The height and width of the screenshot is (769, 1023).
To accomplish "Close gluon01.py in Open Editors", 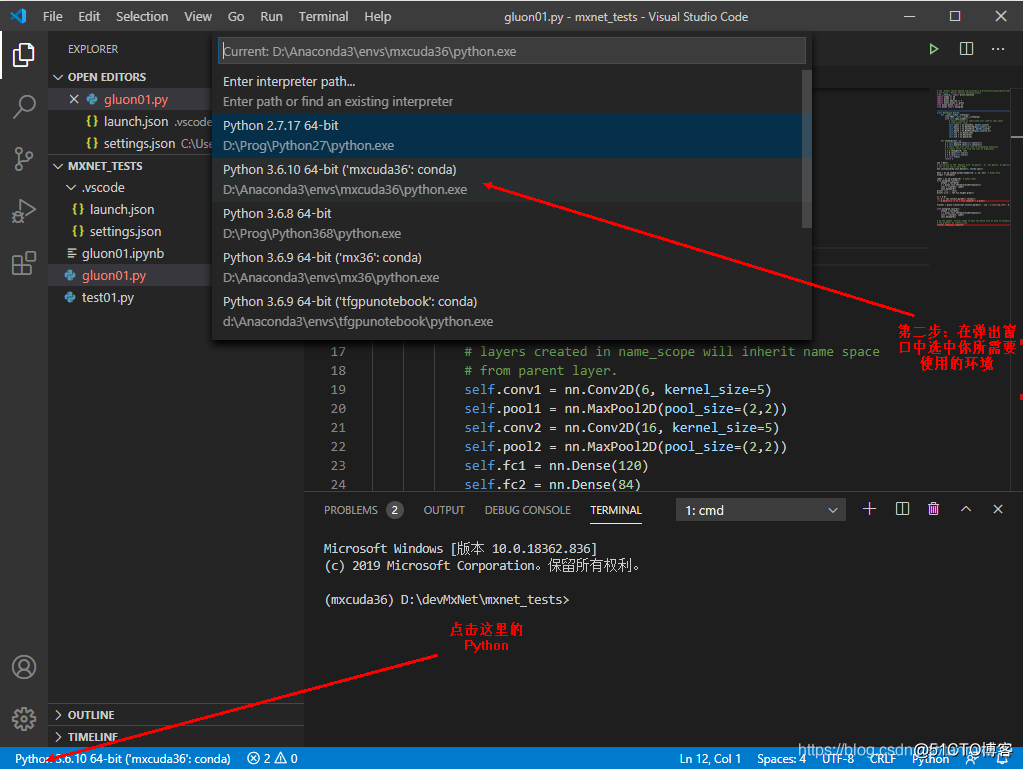I will [x=74, y=99].
